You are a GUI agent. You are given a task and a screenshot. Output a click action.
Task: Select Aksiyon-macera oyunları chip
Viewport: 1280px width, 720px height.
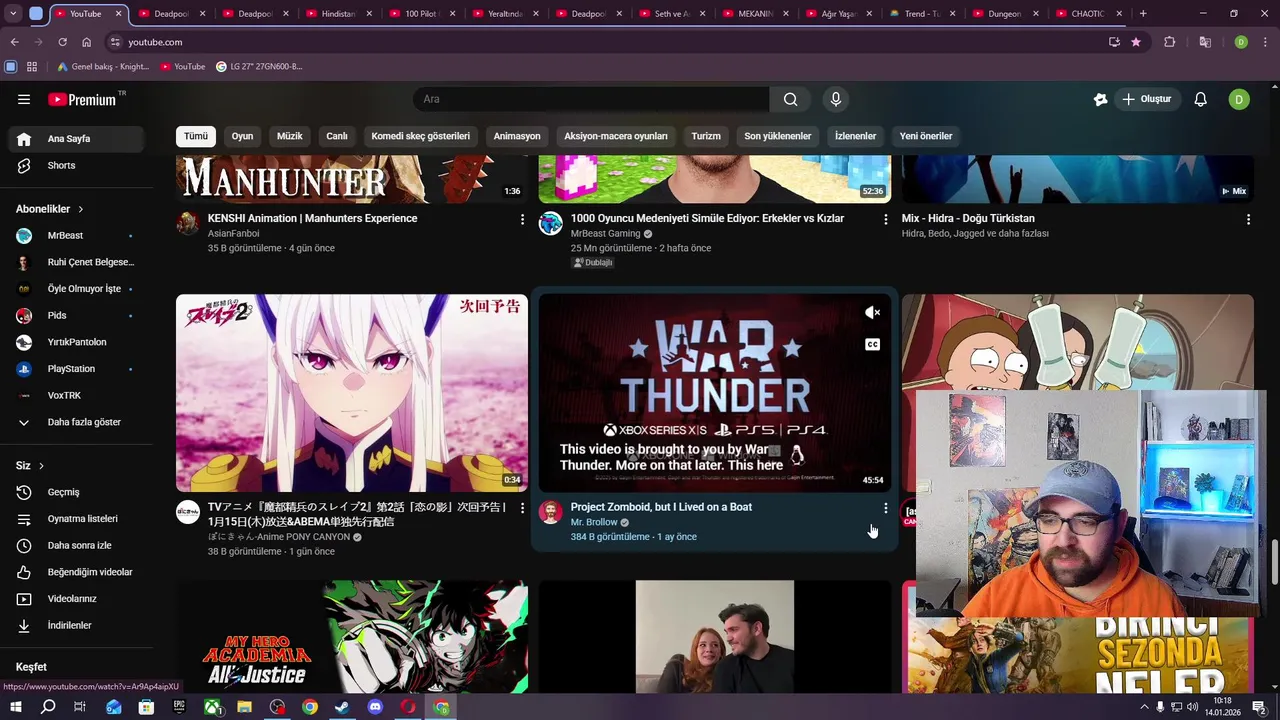point(616,136)
